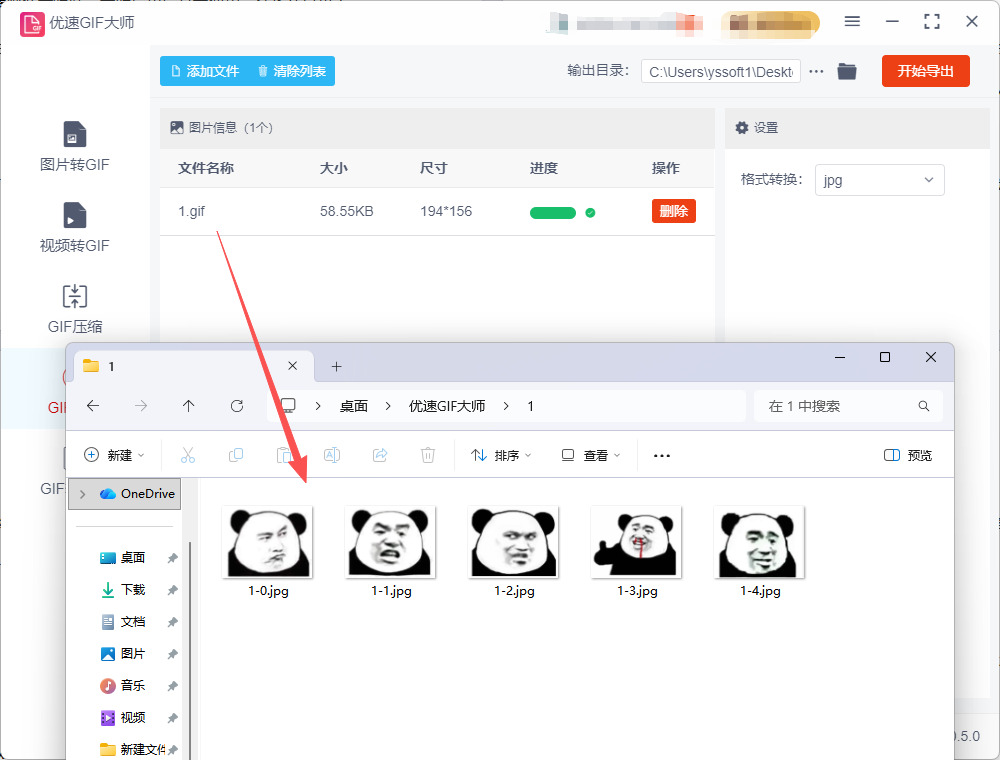1000x760 pixels.
Task: Go up one folder level in Explorer
Action: pyautogui.click(x=189, y=406)
